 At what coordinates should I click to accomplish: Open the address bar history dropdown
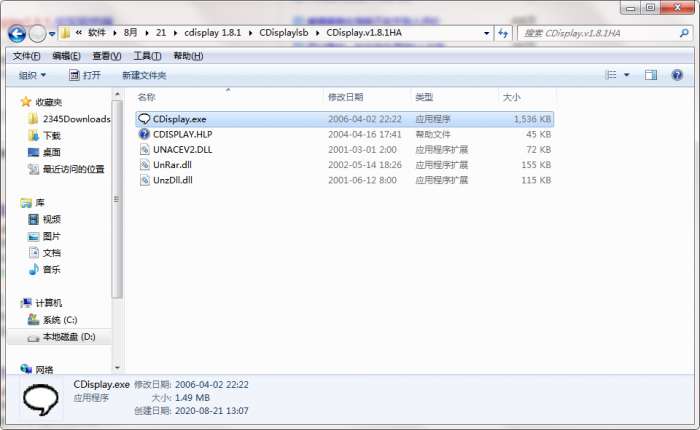[486, 33]
